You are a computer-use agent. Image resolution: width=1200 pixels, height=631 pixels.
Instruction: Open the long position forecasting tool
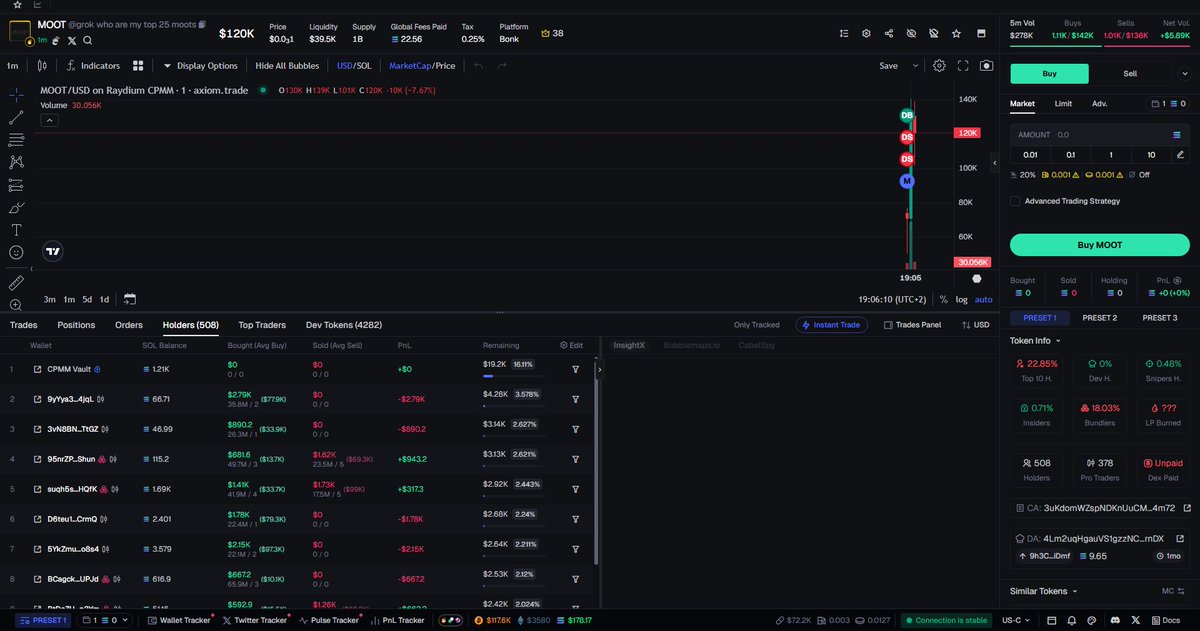[16, 185]
